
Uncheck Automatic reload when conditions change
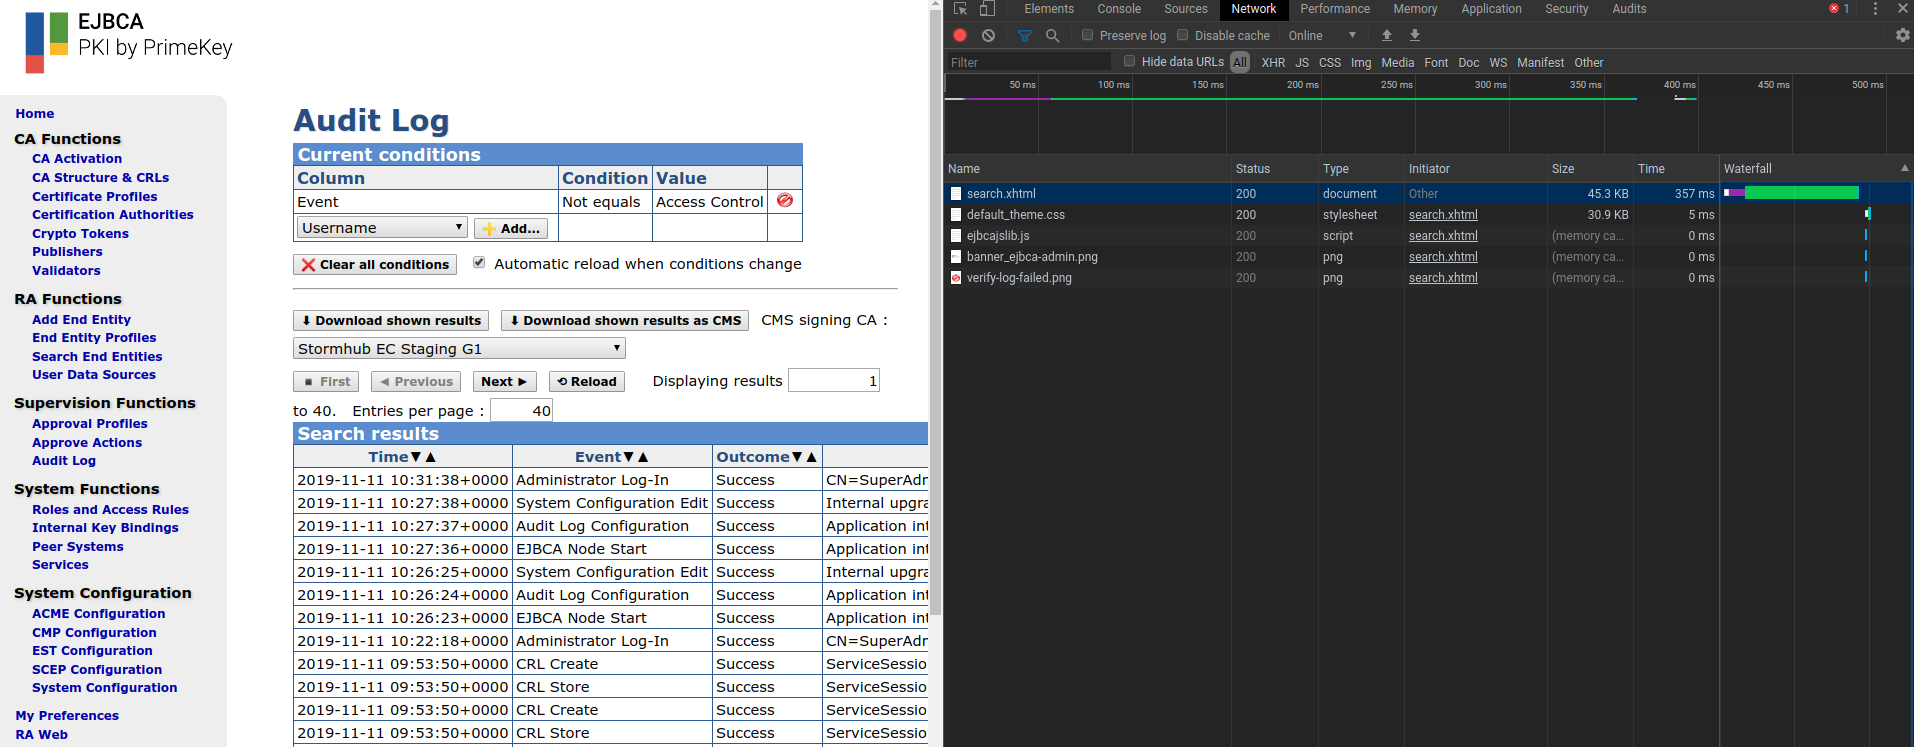(x=479, y=263)
